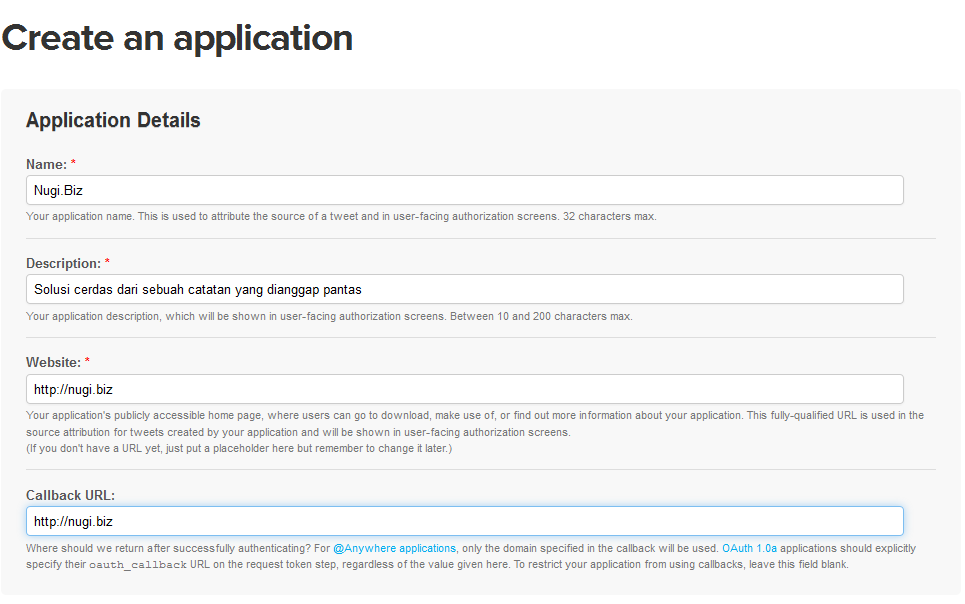Click inside the Callback URL field
Viewport: 965px width, 604px height.
point(465,521)
